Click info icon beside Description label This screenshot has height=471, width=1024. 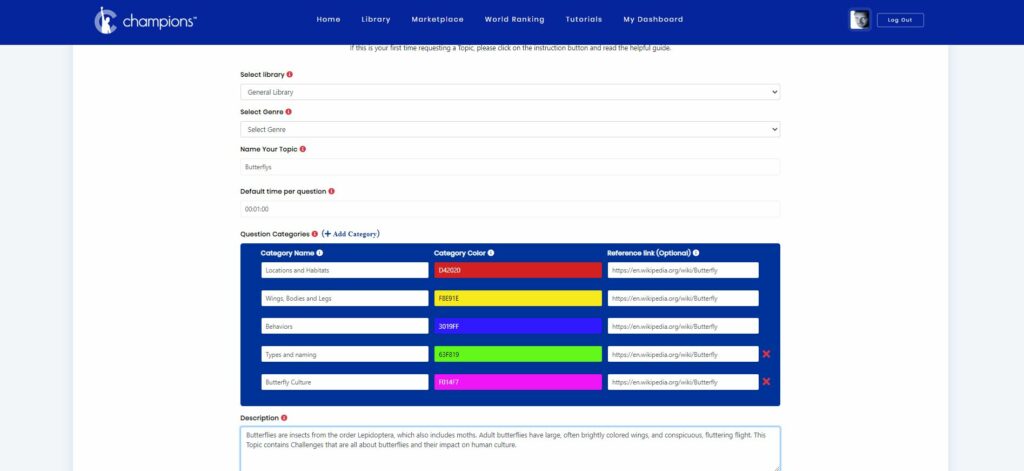[284, 418]
